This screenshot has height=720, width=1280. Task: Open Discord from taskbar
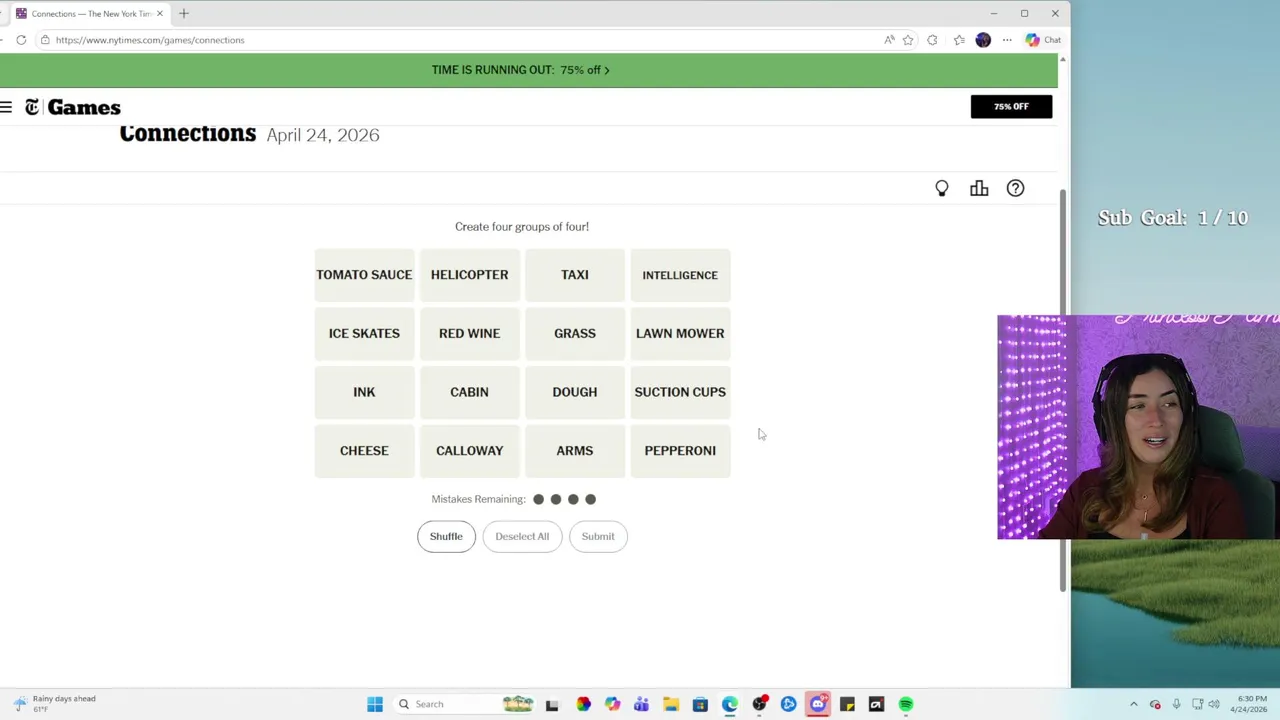(x=818, y=704)
